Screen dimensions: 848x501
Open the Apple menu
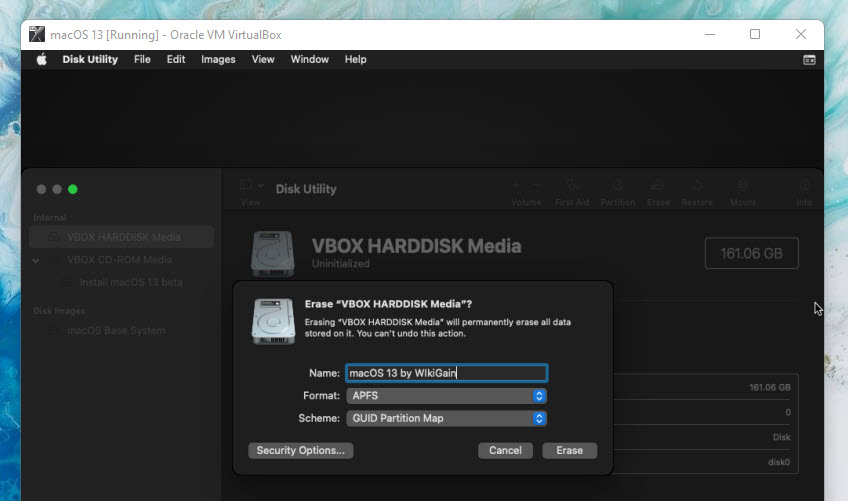pos(42,60)
